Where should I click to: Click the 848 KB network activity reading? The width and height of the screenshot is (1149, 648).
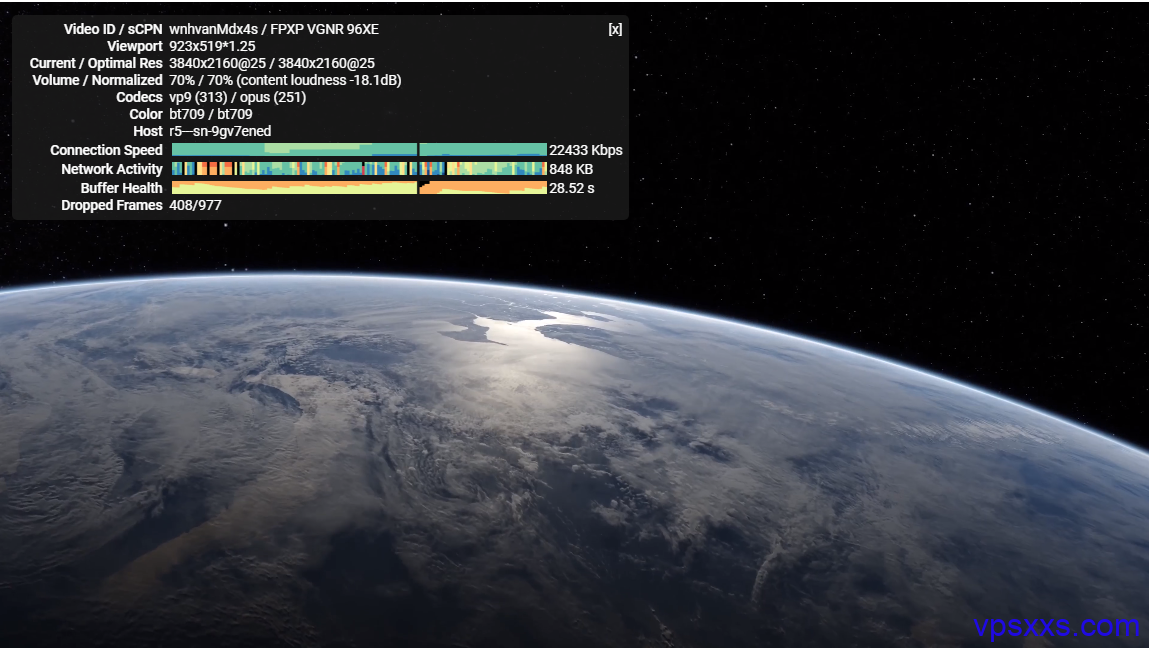(x=572, y=169)
